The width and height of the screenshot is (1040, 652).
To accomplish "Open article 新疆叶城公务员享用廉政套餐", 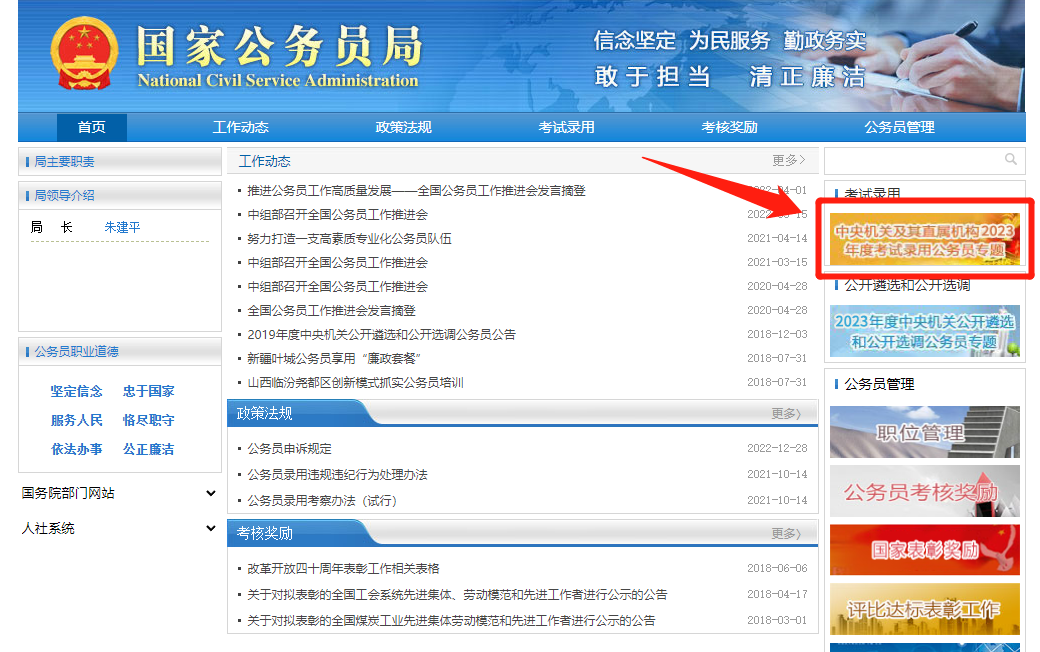I will pos(334,358).
